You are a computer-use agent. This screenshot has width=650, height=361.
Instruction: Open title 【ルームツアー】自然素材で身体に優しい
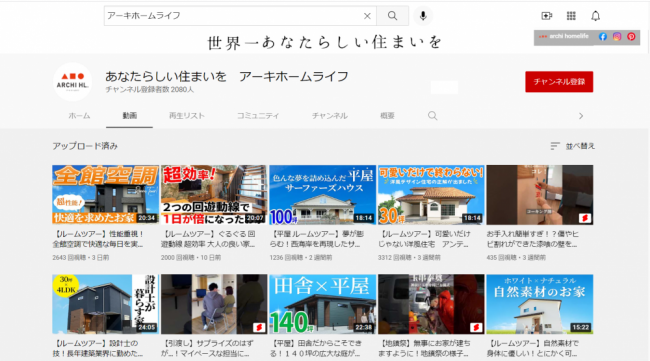point(533,349)
